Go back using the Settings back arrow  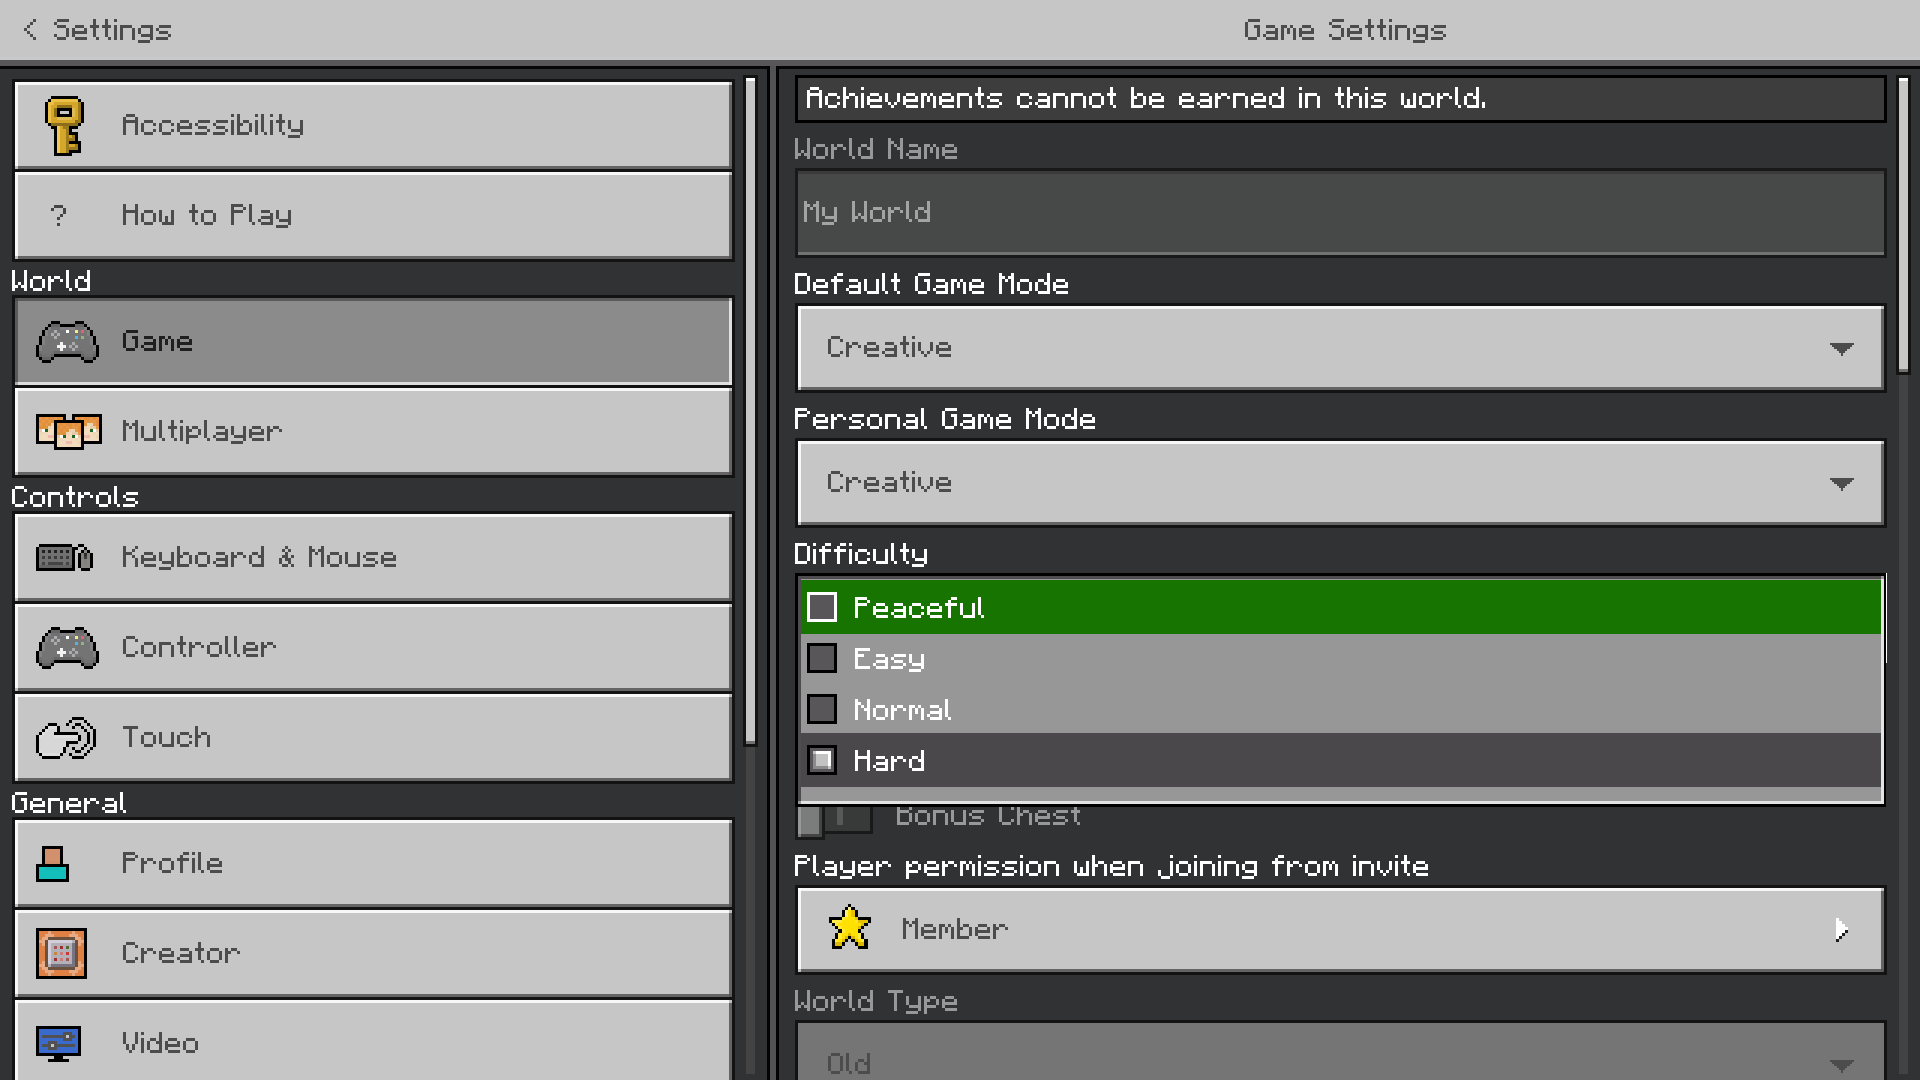tap(31, 30)
